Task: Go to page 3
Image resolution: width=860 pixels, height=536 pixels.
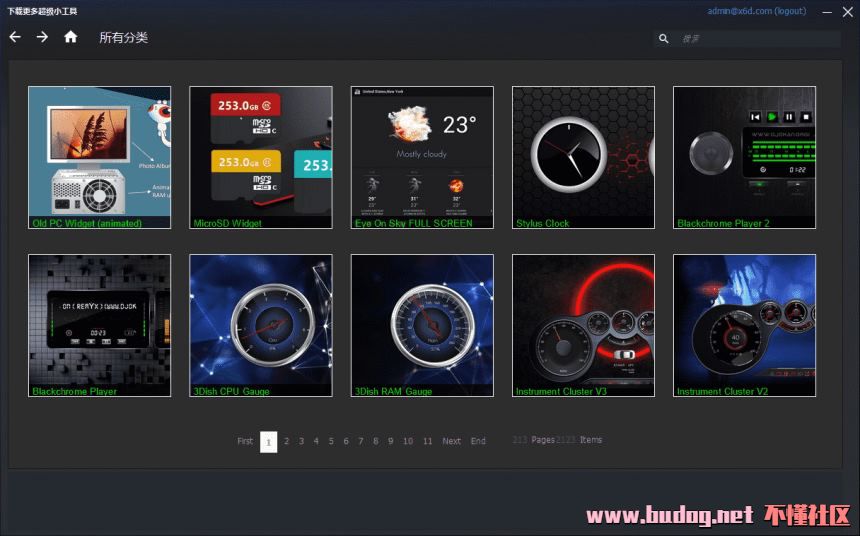Action: [x=301, y=441]
